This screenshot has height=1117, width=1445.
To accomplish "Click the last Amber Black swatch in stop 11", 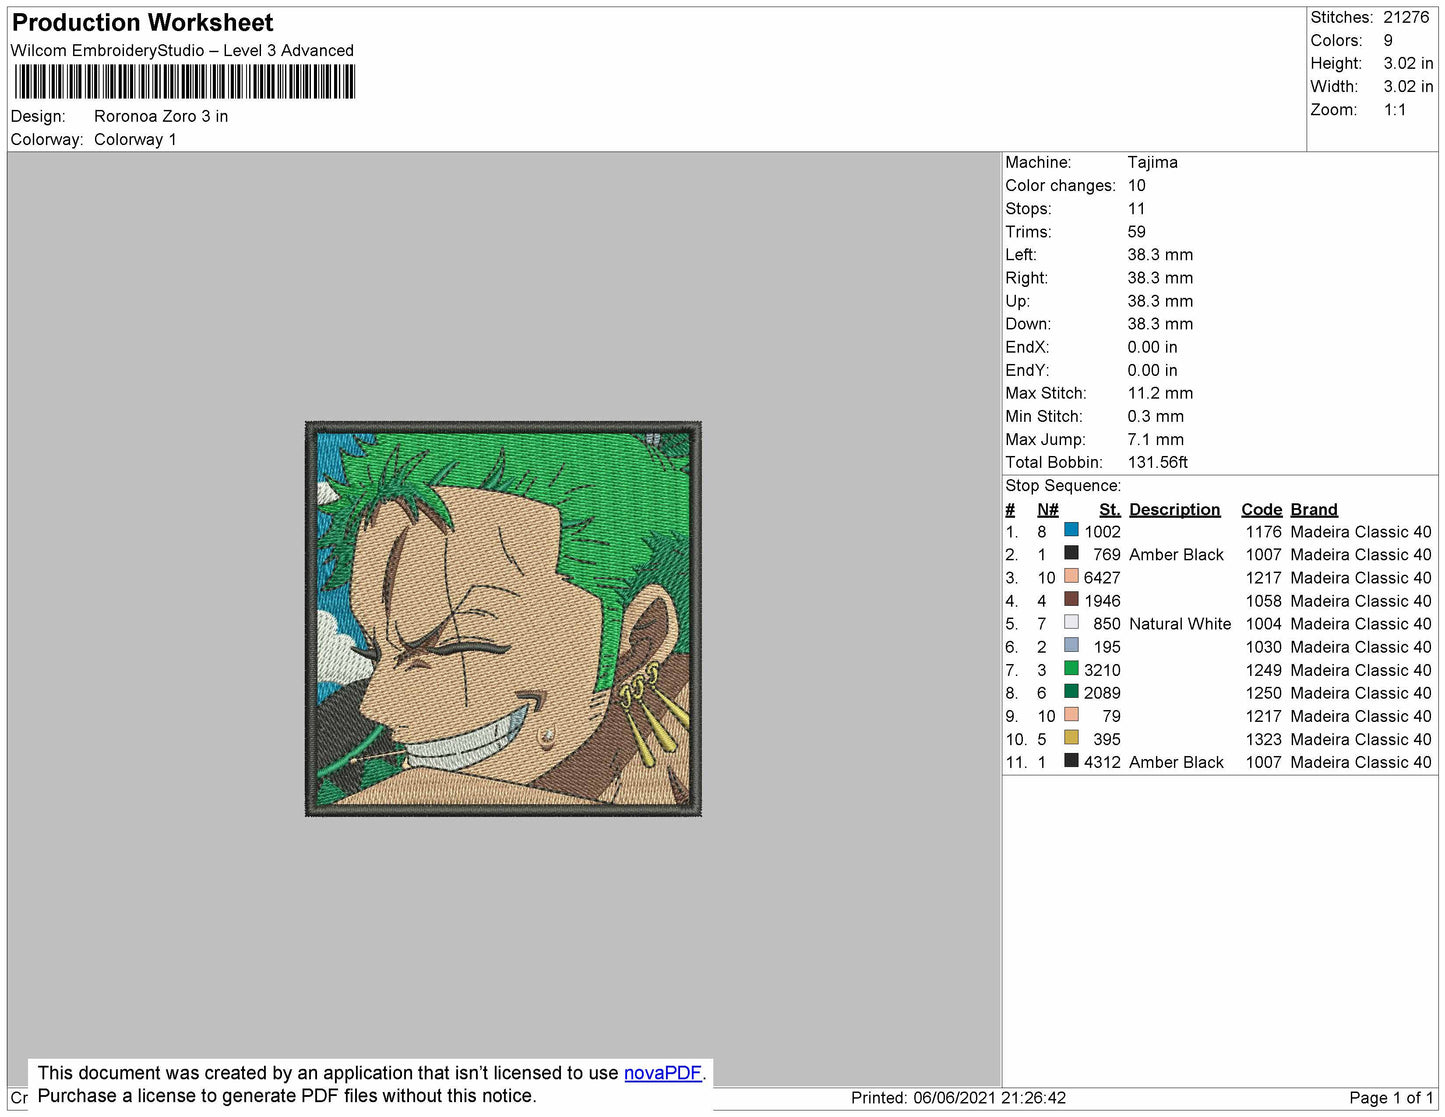I will point(1071,760).
